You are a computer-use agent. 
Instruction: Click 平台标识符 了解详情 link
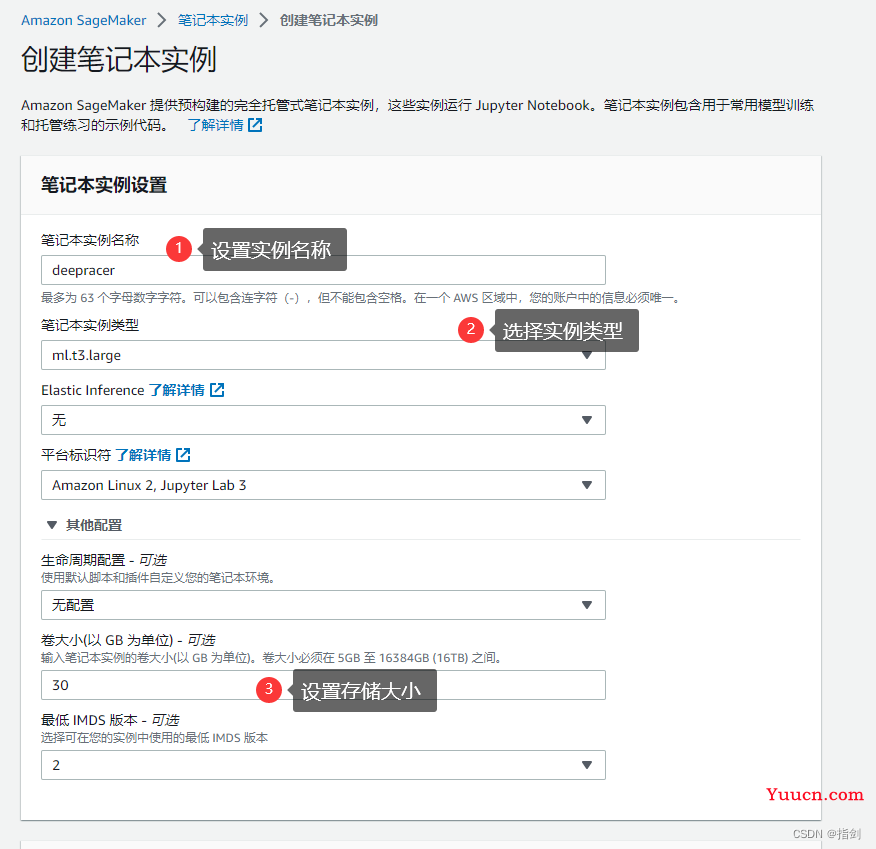tap(144, 455)
